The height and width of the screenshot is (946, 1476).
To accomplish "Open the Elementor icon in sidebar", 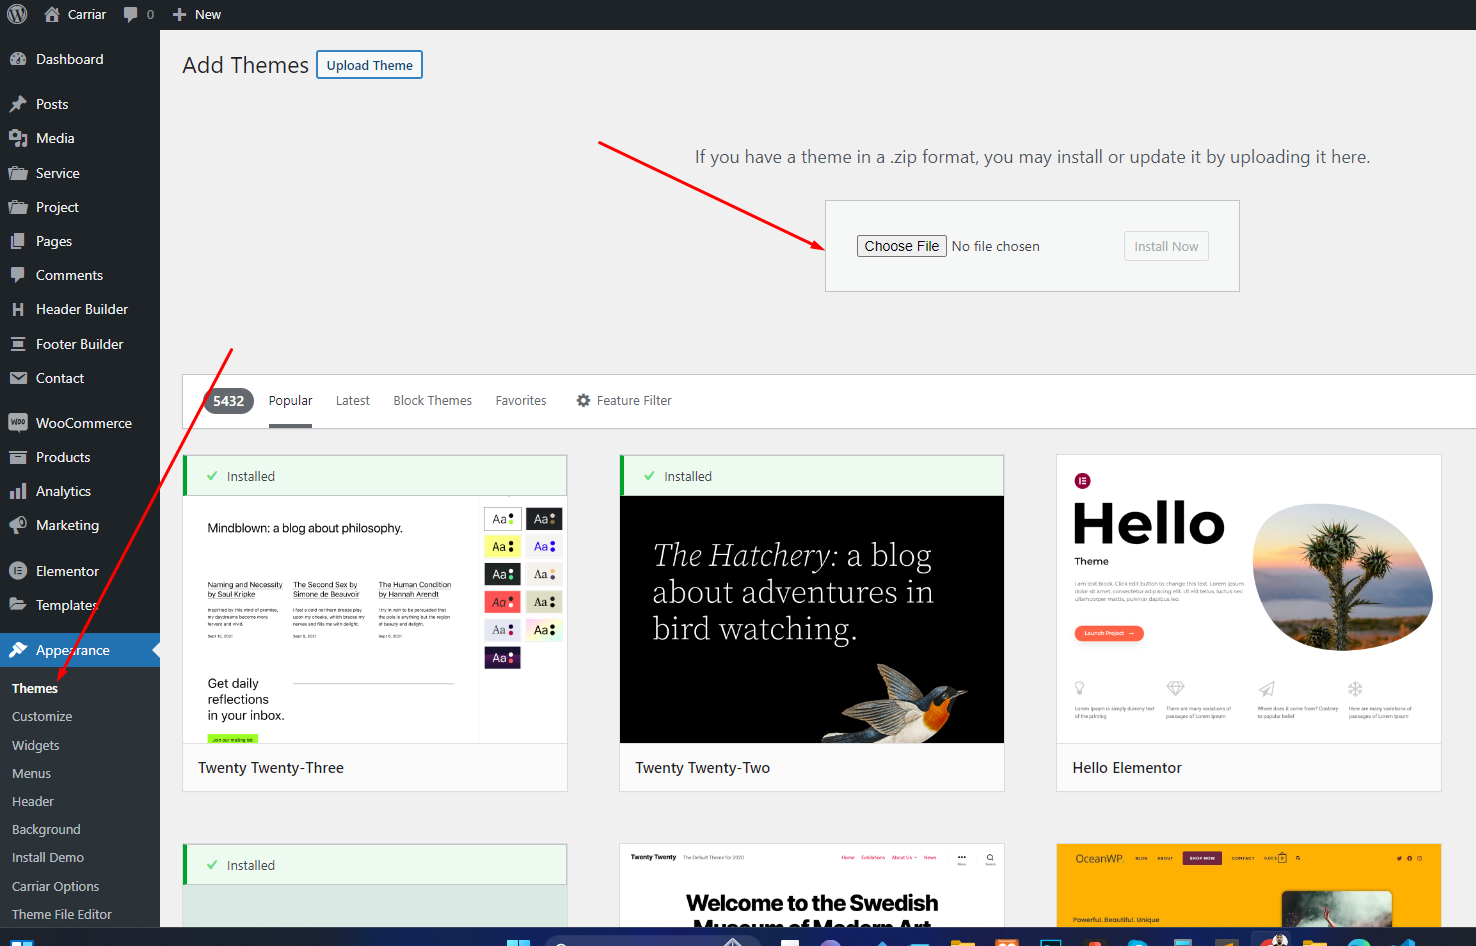I will [18, 571].
